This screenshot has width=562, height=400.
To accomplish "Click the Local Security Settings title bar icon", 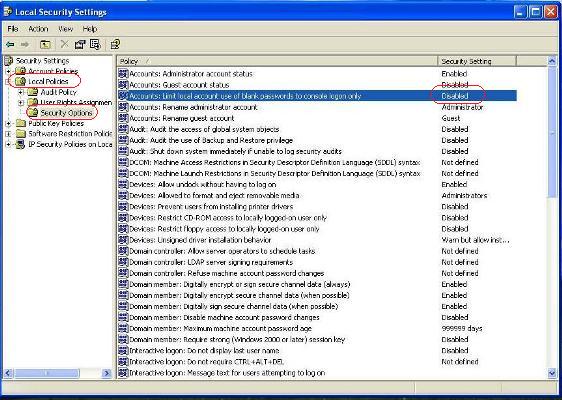I will click(x=8, y=12).
